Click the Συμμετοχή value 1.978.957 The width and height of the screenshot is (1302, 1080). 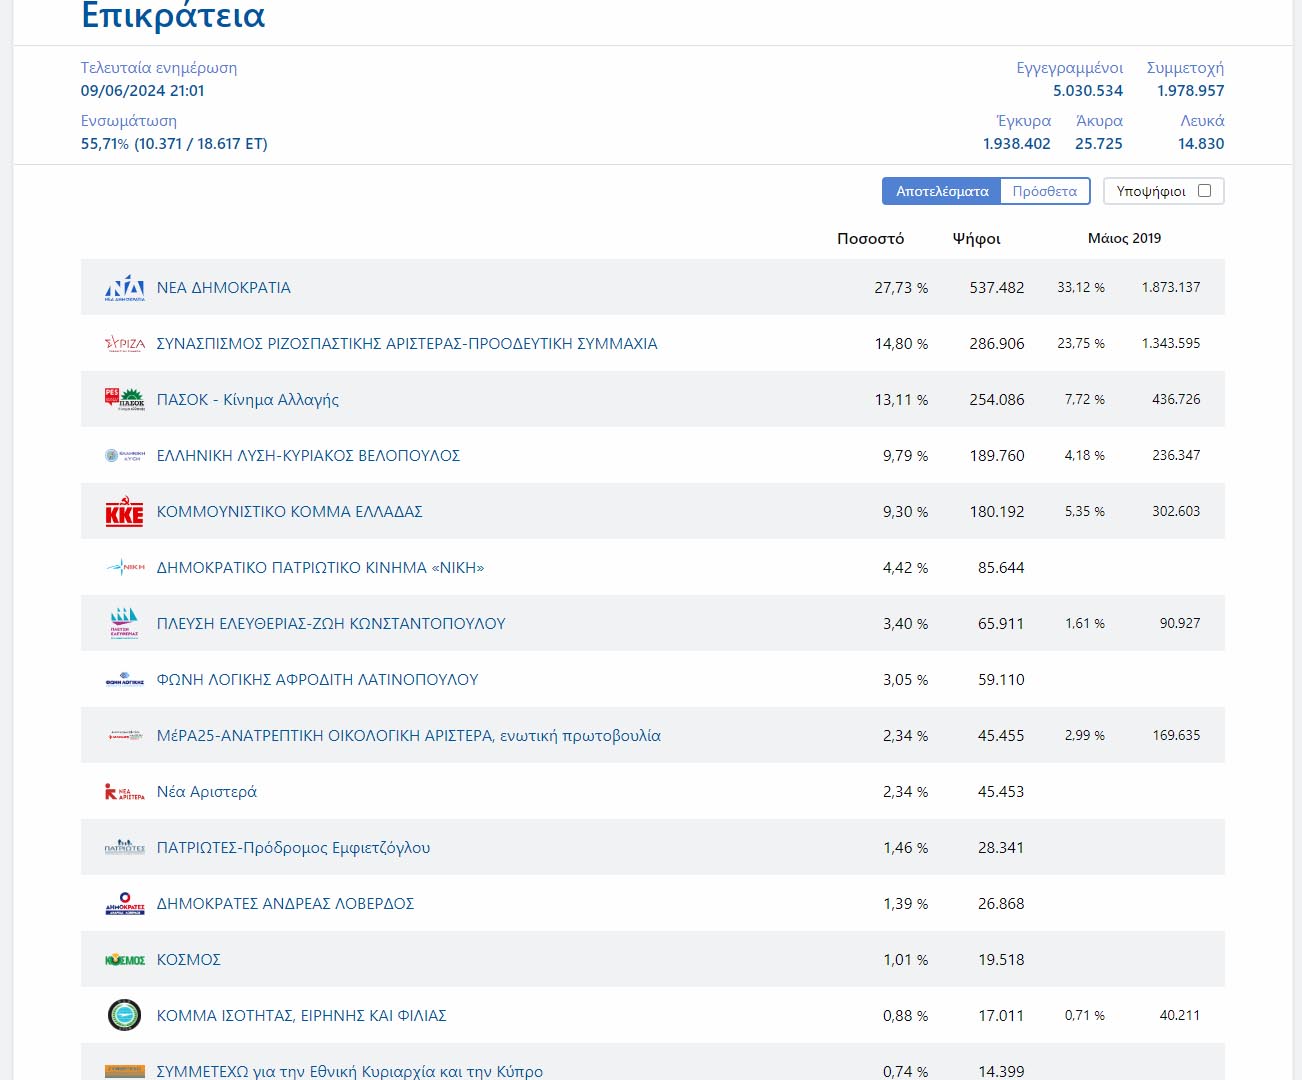pos(1191,91)
